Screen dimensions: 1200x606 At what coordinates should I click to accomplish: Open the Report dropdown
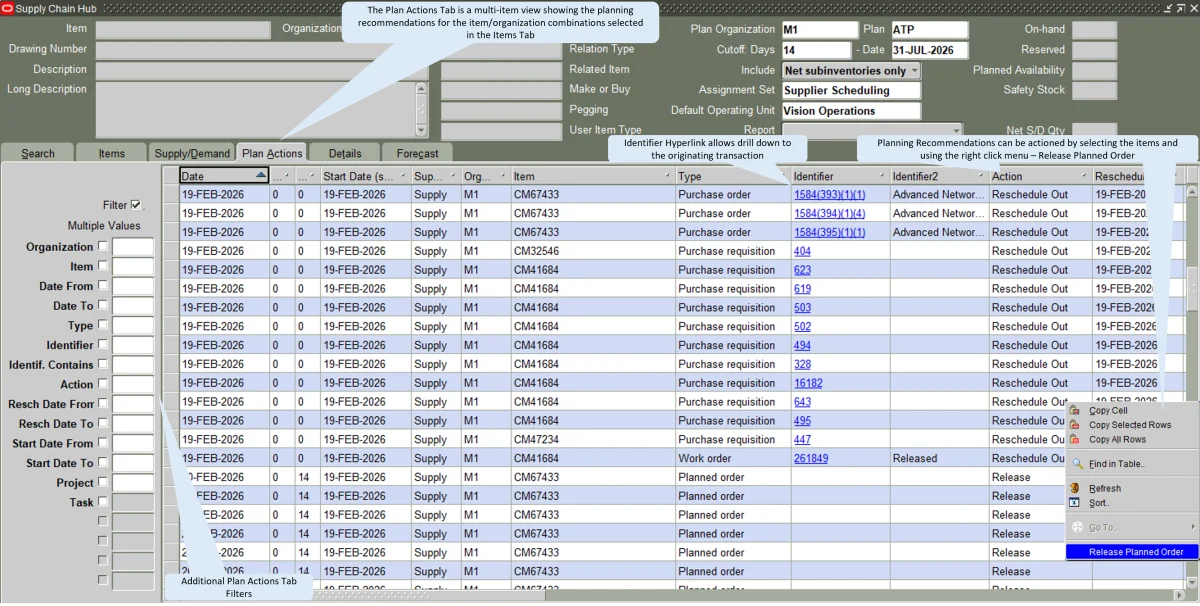coord(956,130)
